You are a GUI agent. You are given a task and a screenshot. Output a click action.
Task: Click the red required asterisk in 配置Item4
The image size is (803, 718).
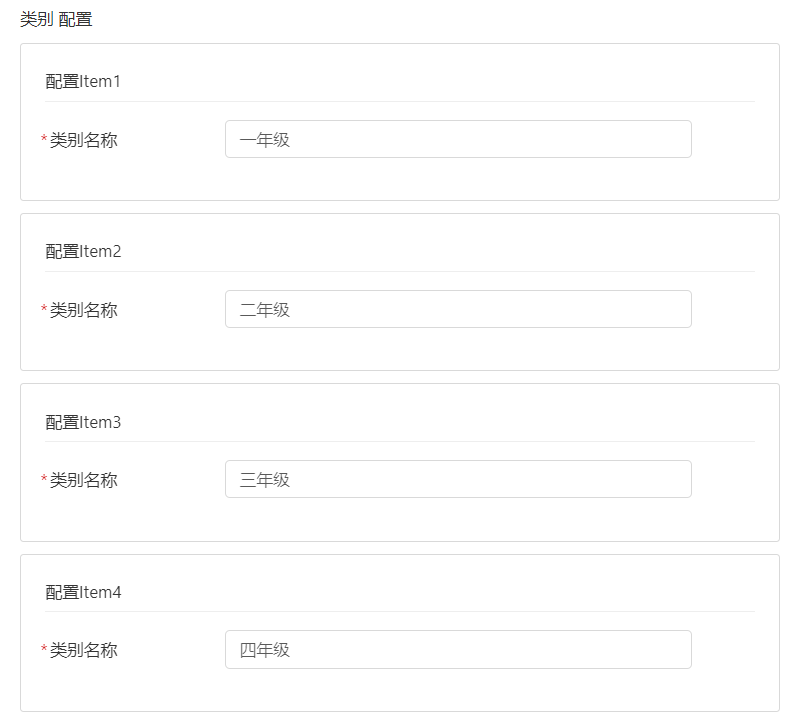tap(44, 651)
